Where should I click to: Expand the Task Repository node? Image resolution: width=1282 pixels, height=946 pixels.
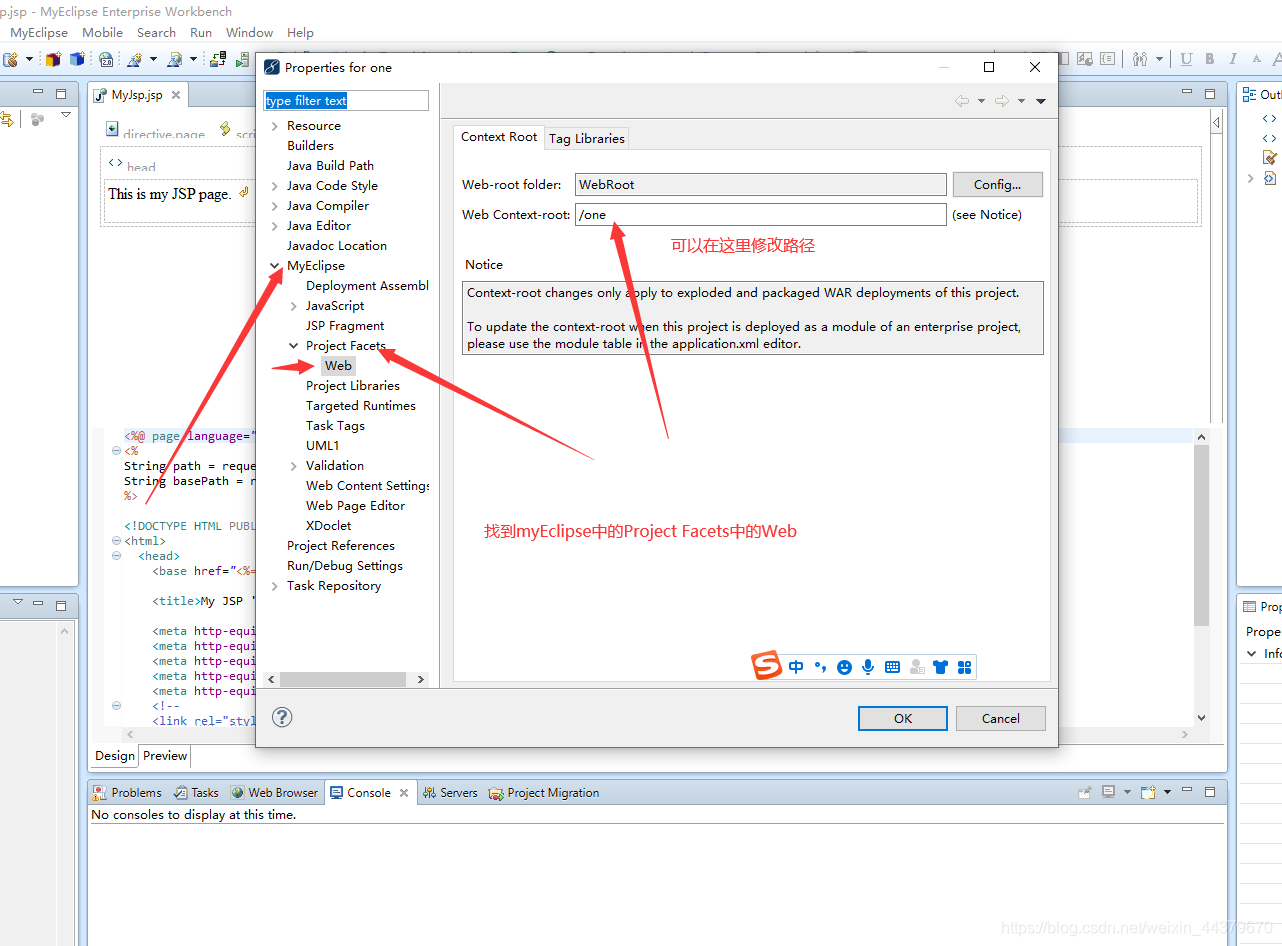[275, 586]
